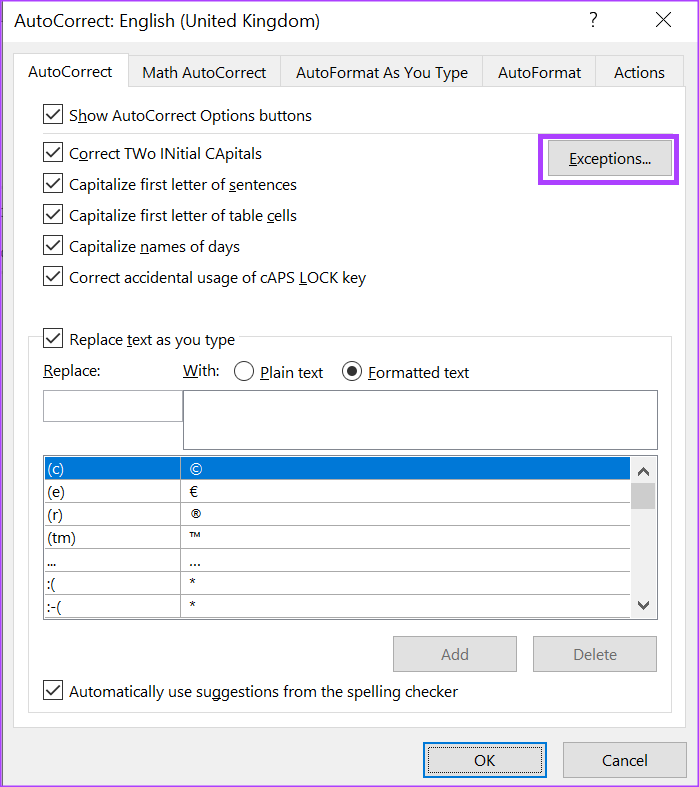Open the AutoFormat tab
This screenshot has height=787, width=699.
[539, 72]
